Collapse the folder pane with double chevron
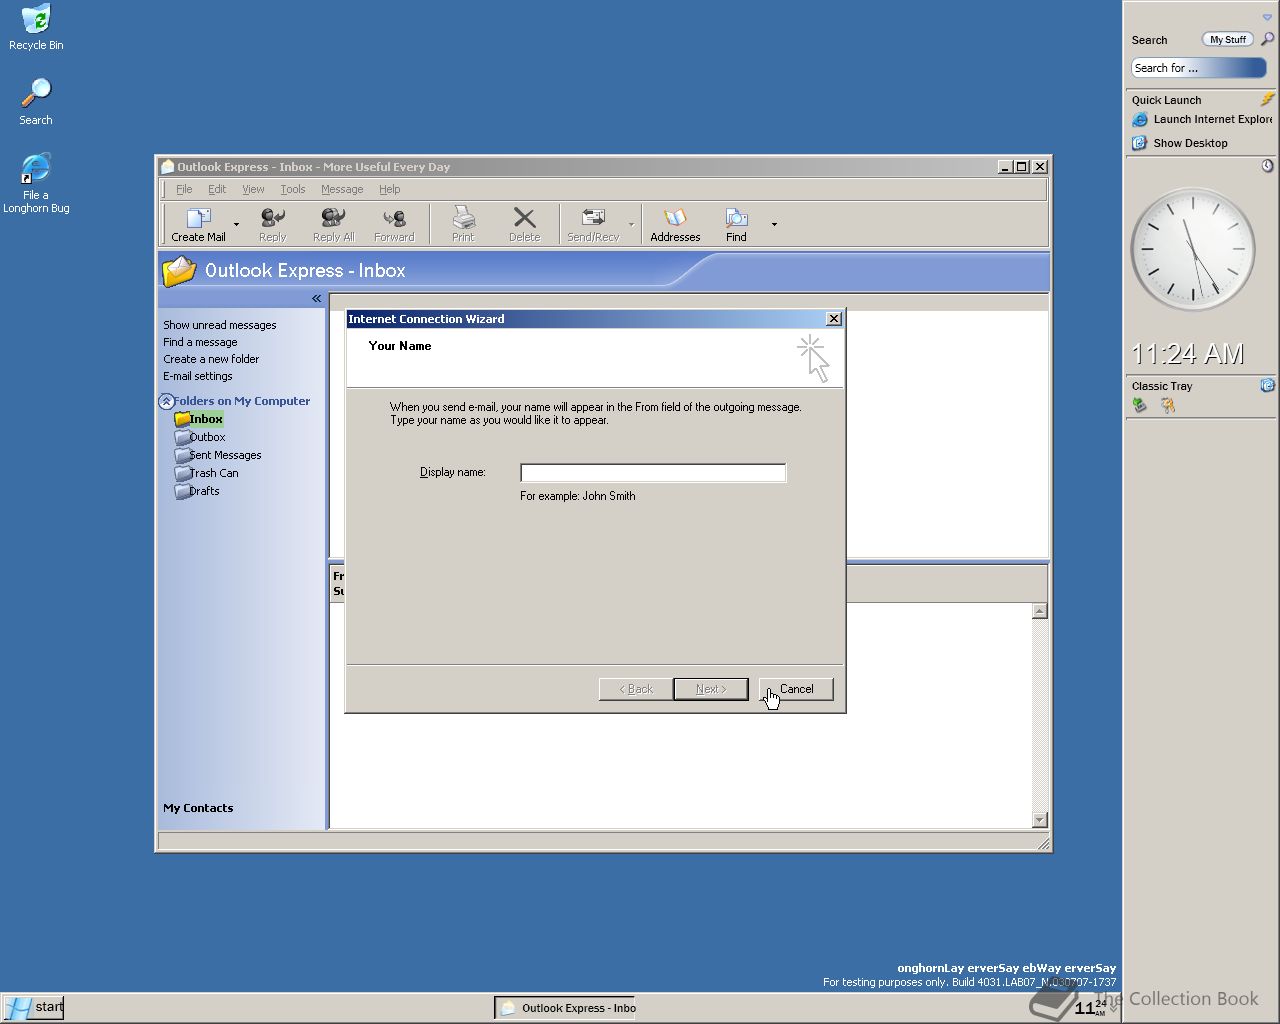Screen dimensions: 1280x1024 (x=316, y=298)
